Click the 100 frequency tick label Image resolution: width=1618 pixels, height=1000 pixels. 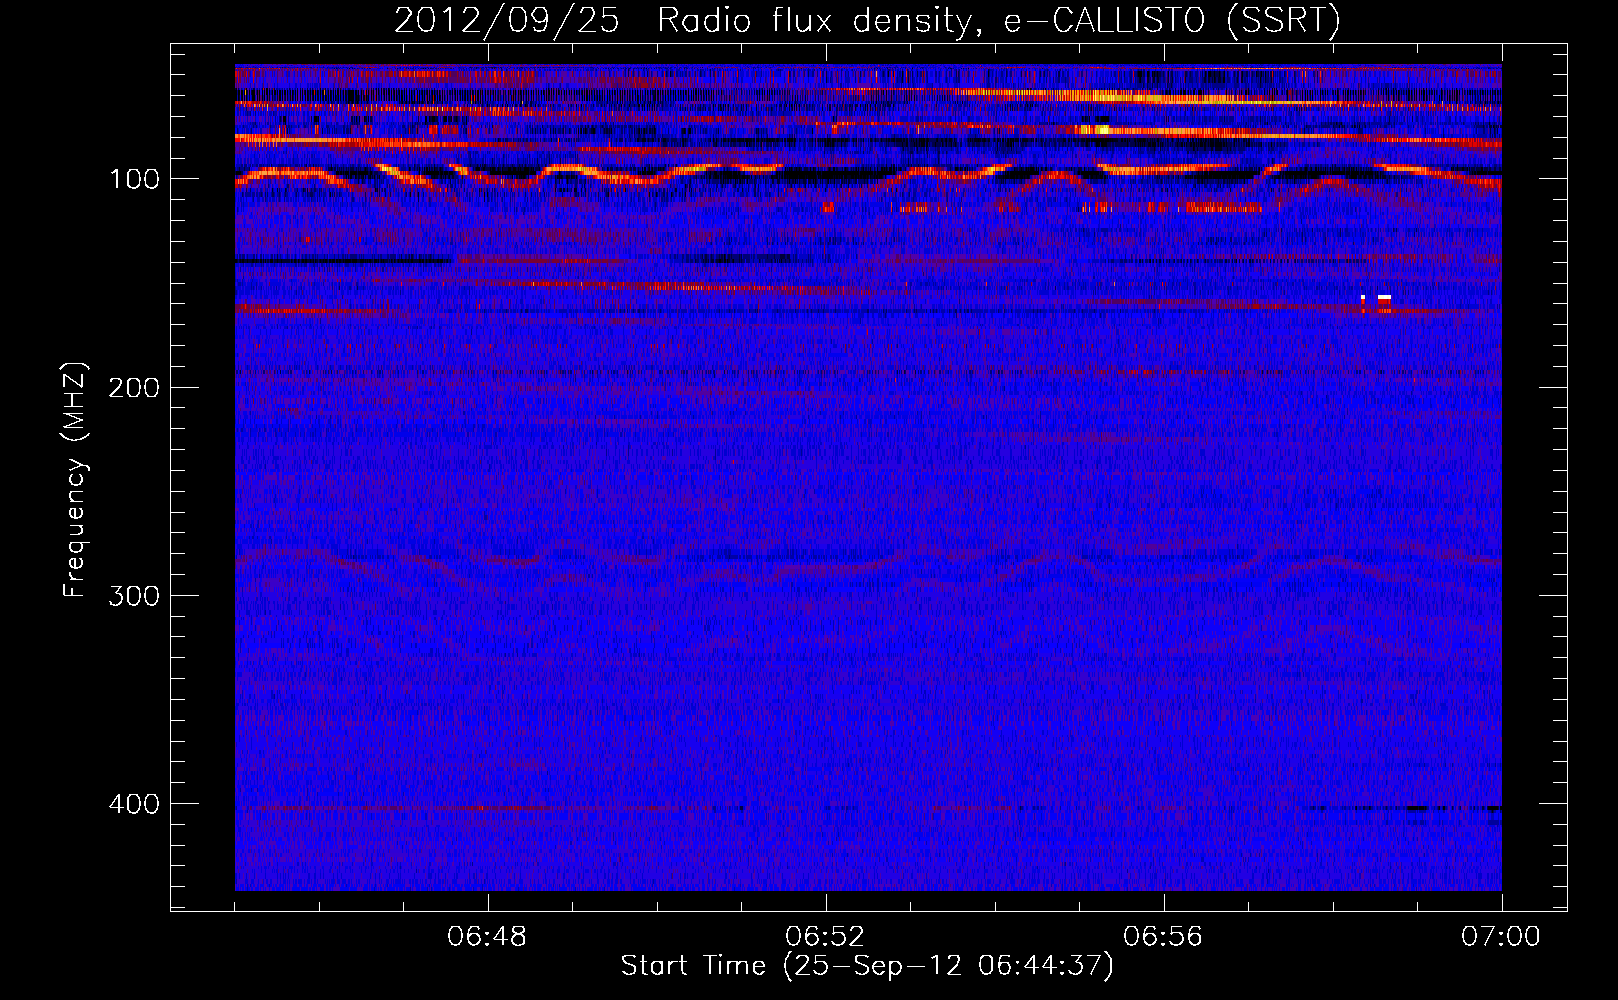click(x=134, y=179)
